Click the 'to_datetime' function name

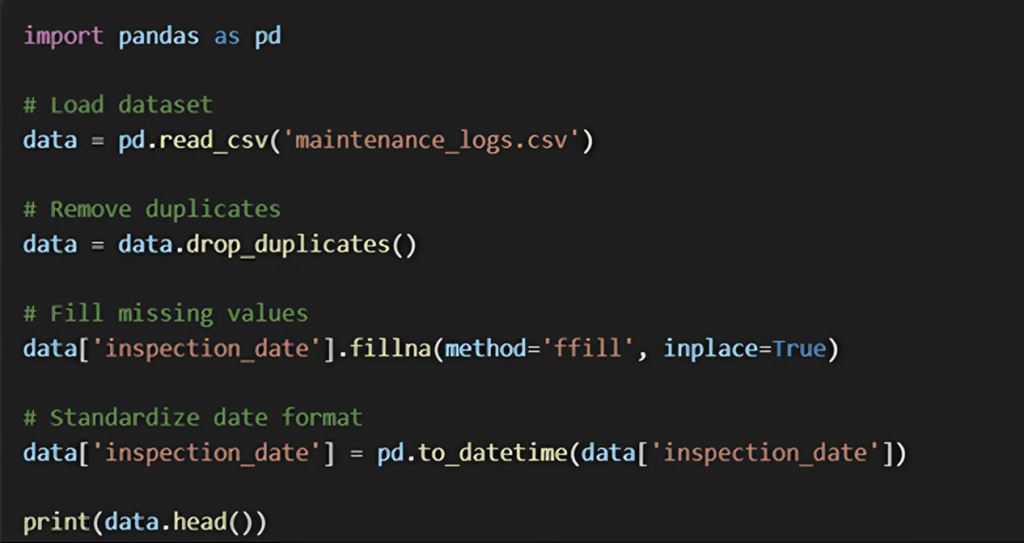[x=493, y=453]
